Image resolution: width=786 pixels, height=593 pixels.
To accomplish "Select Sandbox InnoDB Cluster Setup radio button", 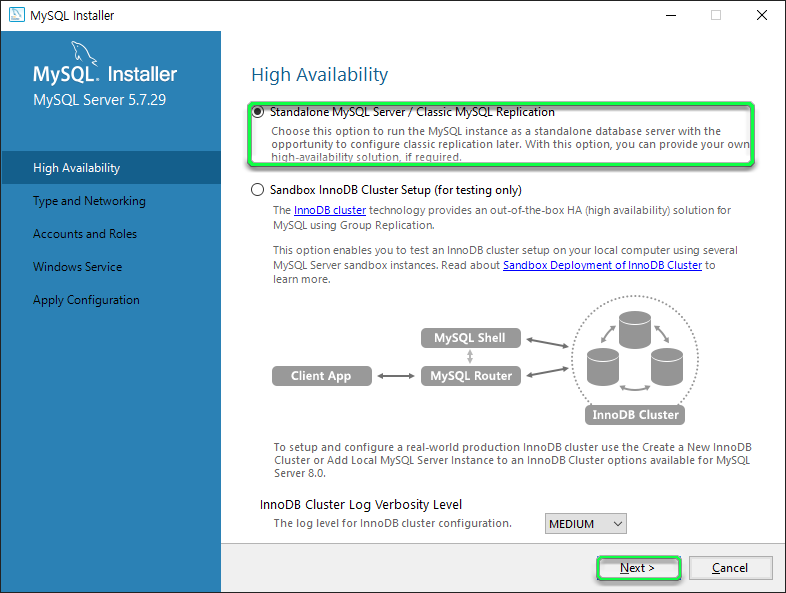I will 258,190.
